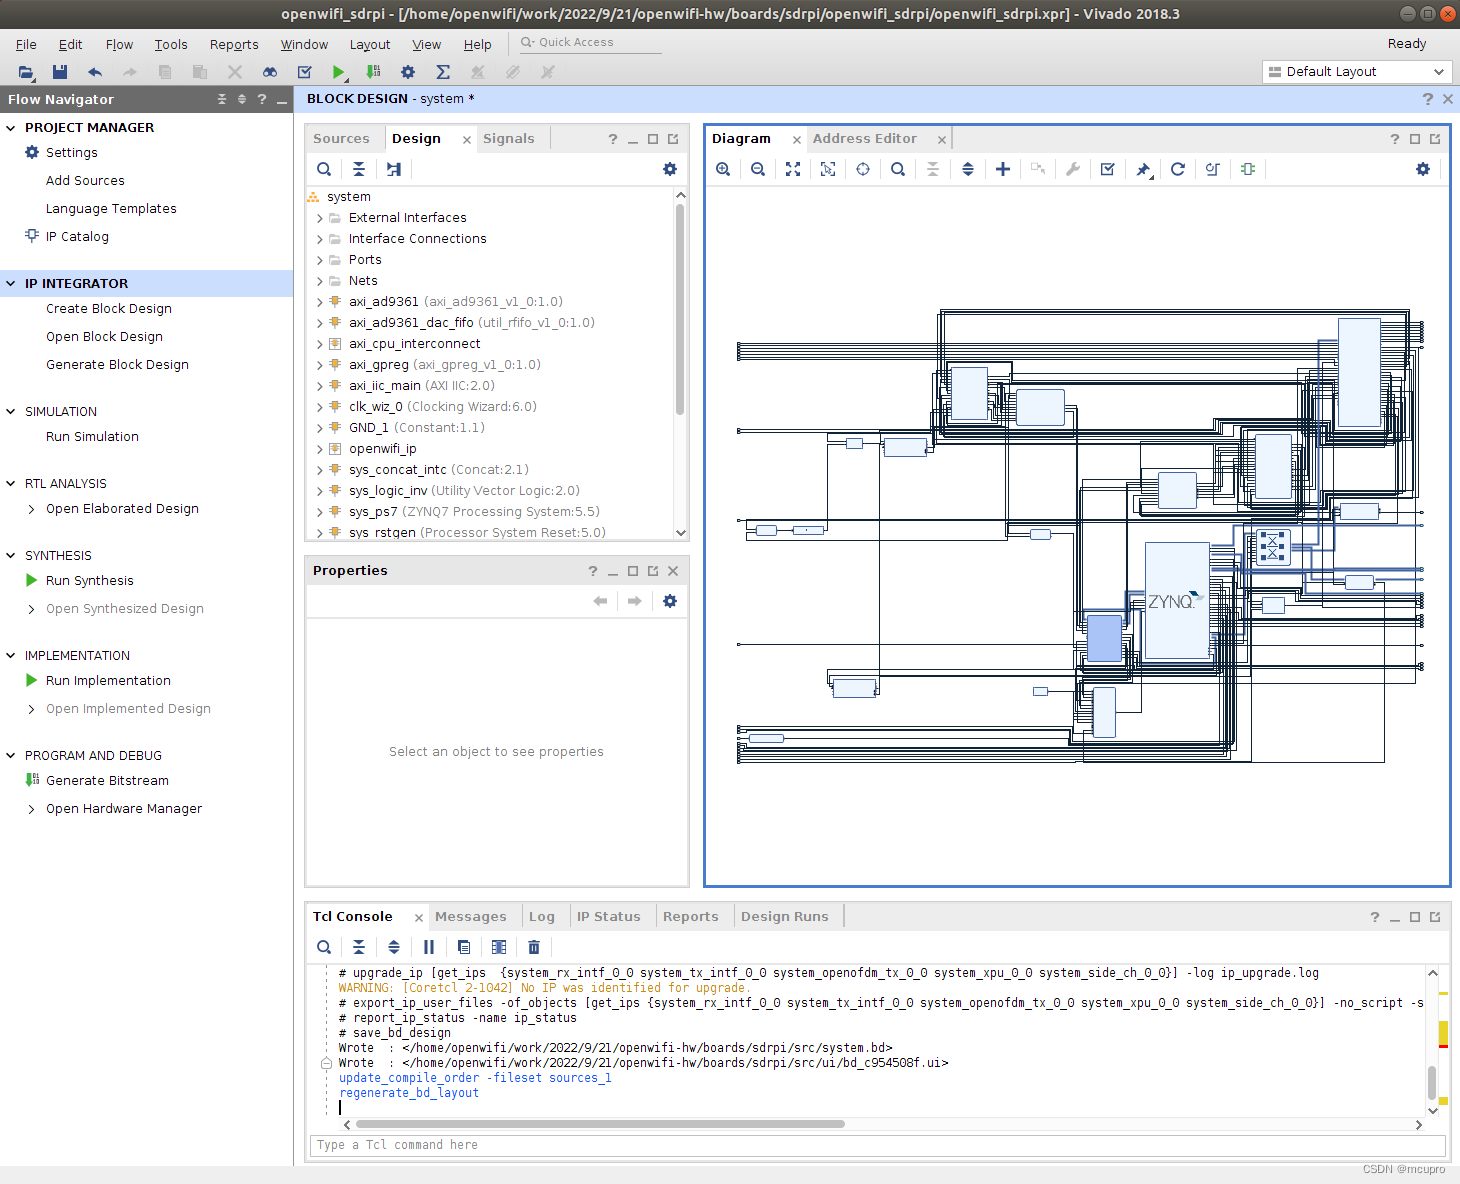
Task: Zoom in on the Diagram canvas
Action: [x=723, y=169]
